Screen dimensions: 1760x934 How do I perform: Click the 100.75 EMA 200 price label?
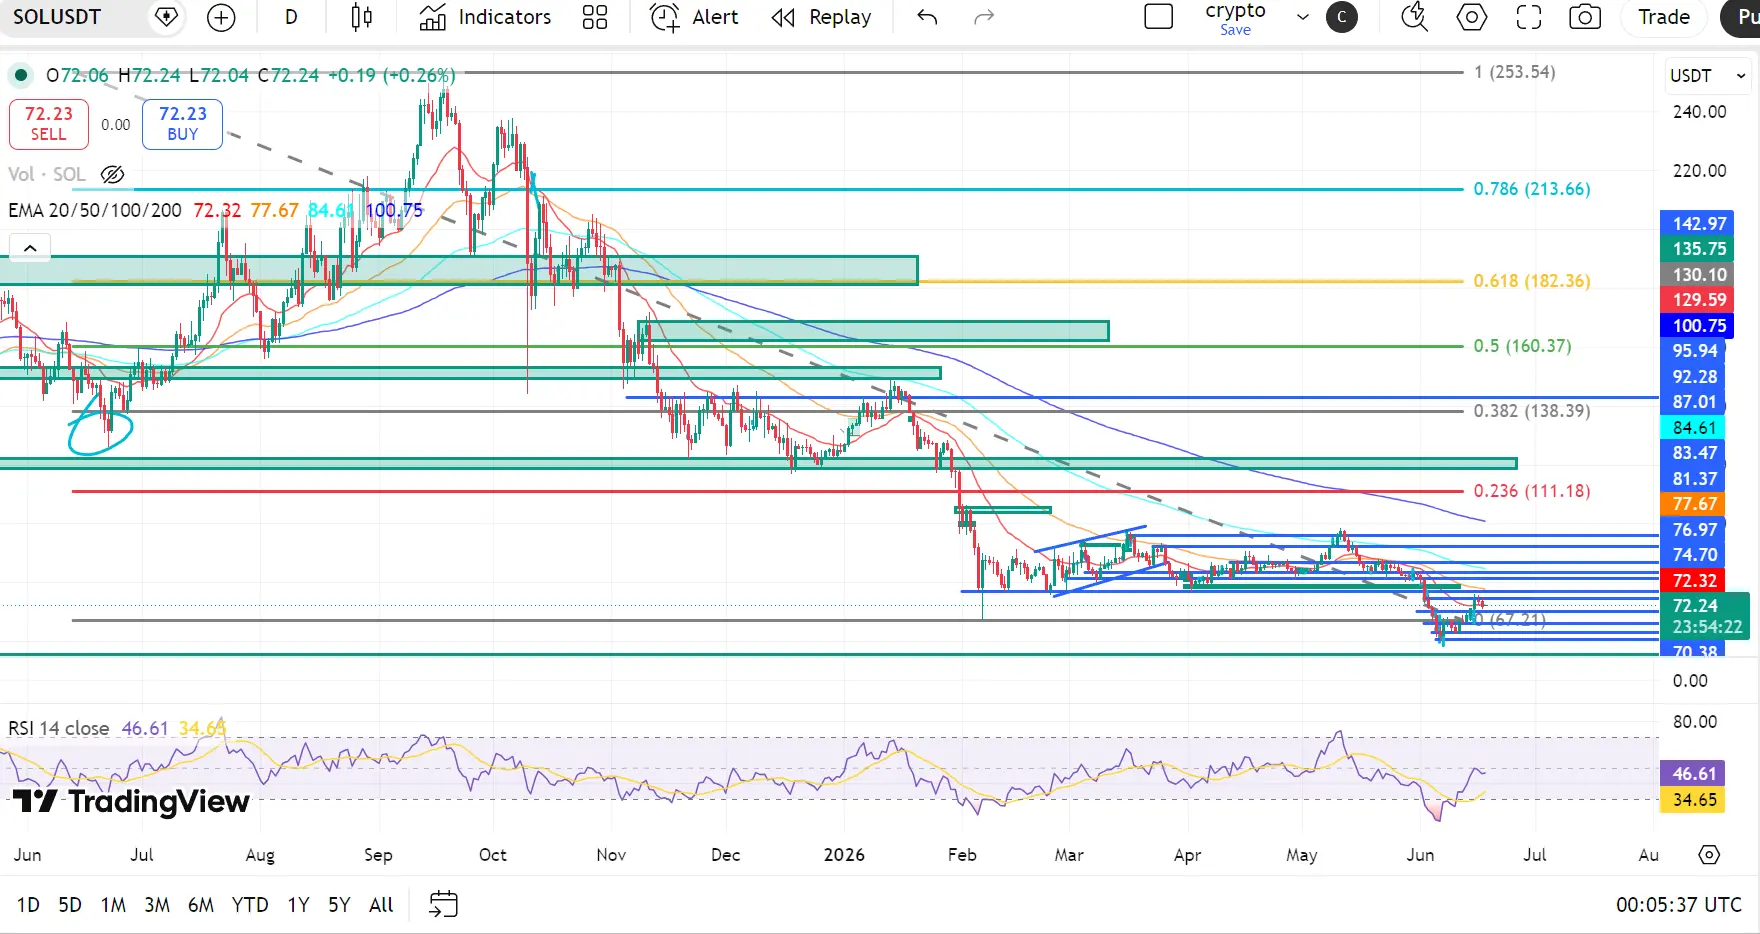tap(1697, 326)
